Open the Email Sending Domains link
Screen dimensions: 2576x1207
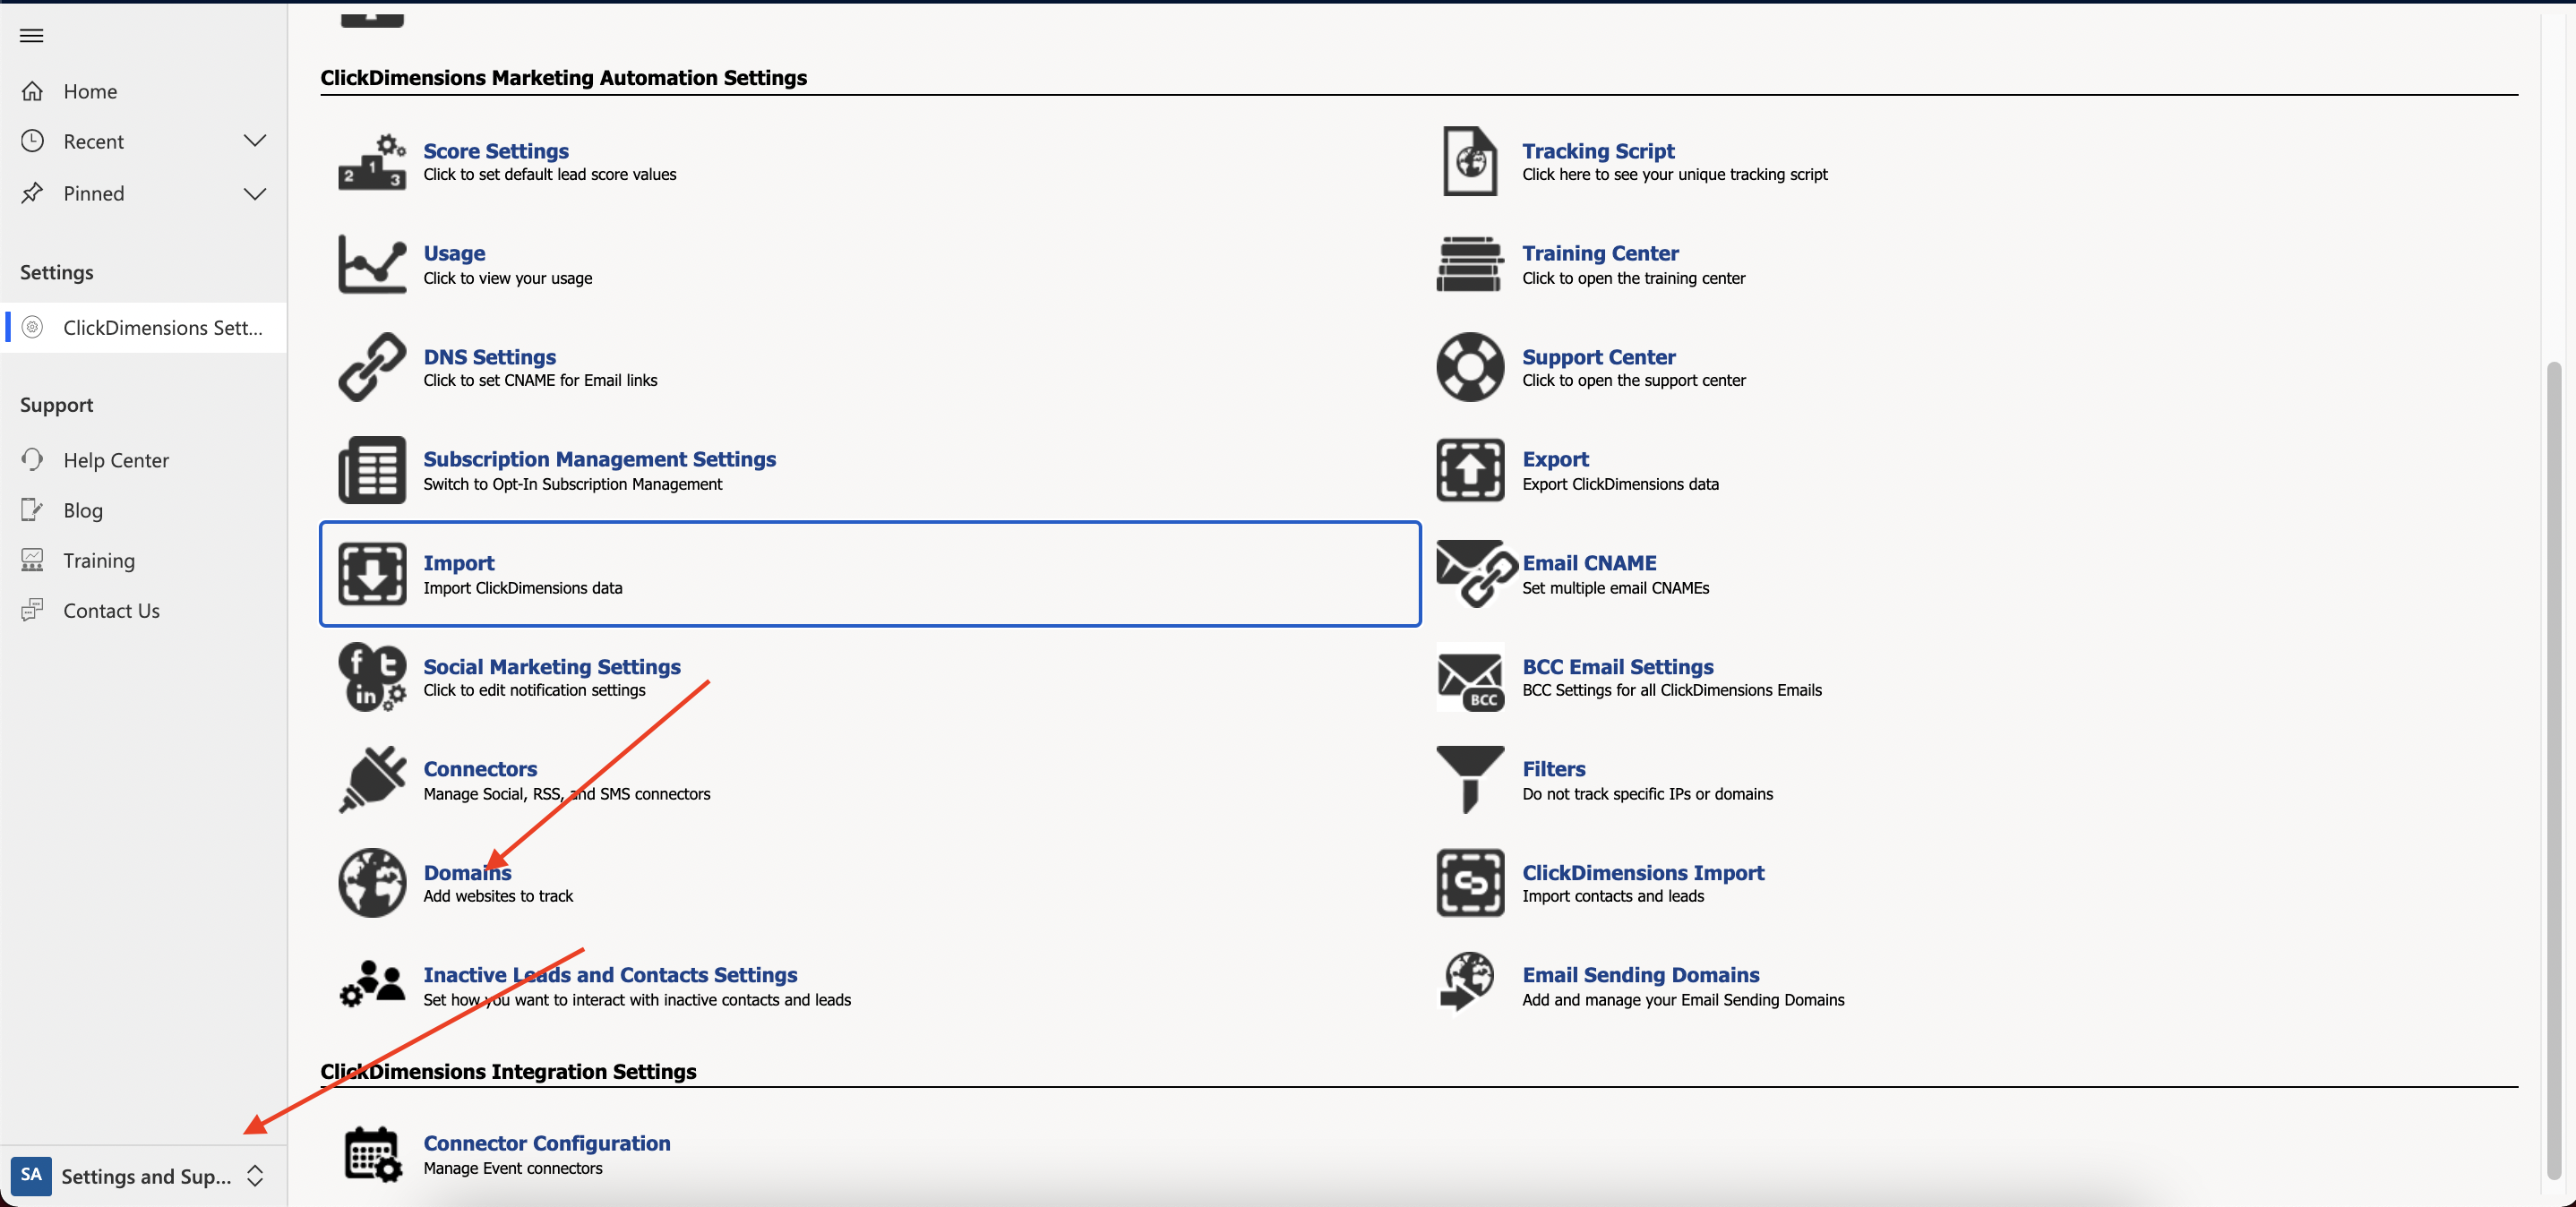click(x=1640, y=975)
